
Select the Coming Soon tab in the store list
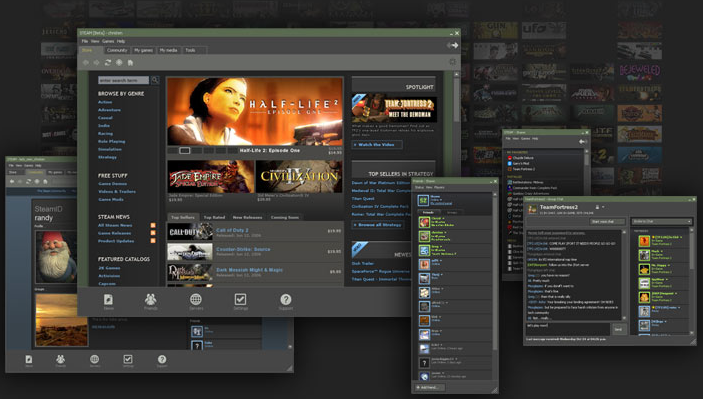pyautogui.click(x=284, y=217)
